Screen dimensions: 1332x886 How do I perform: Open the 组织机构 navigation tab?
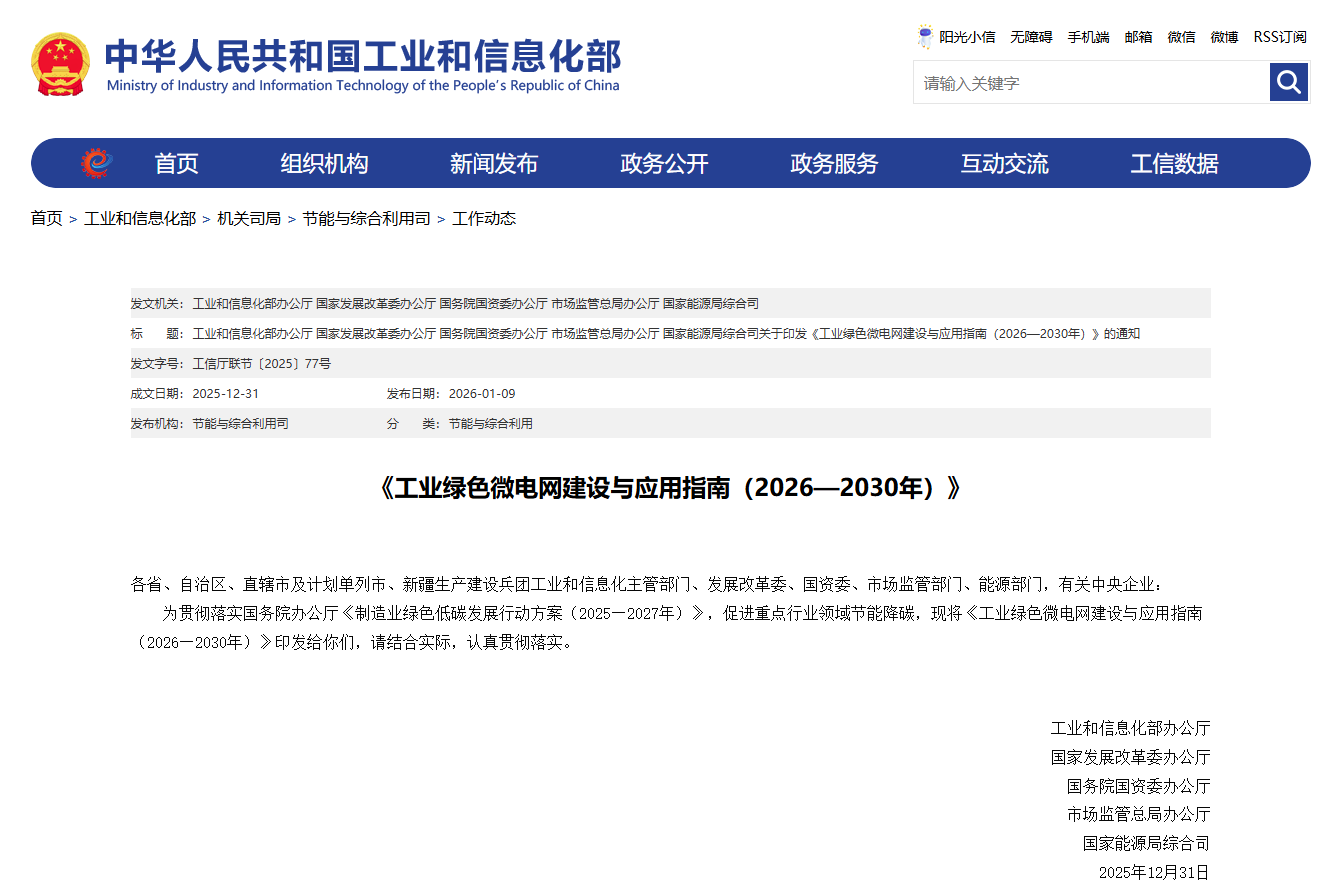324,164
